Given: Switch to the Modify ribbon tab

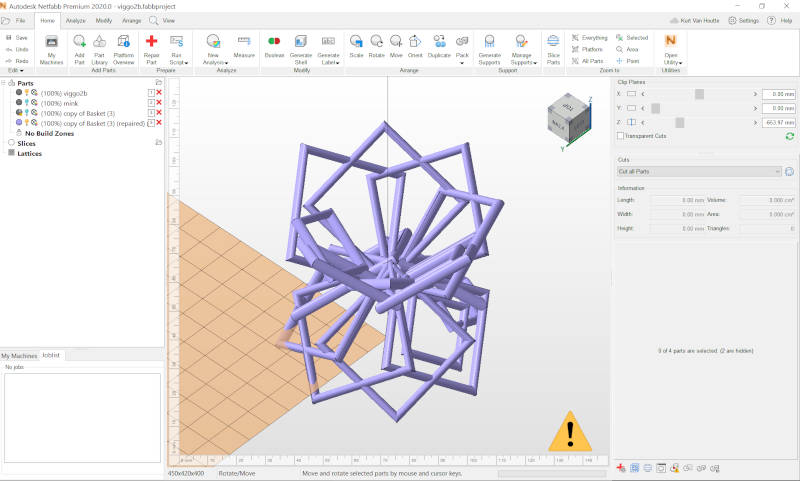Looking at the screenshot, I should point(104,20).
